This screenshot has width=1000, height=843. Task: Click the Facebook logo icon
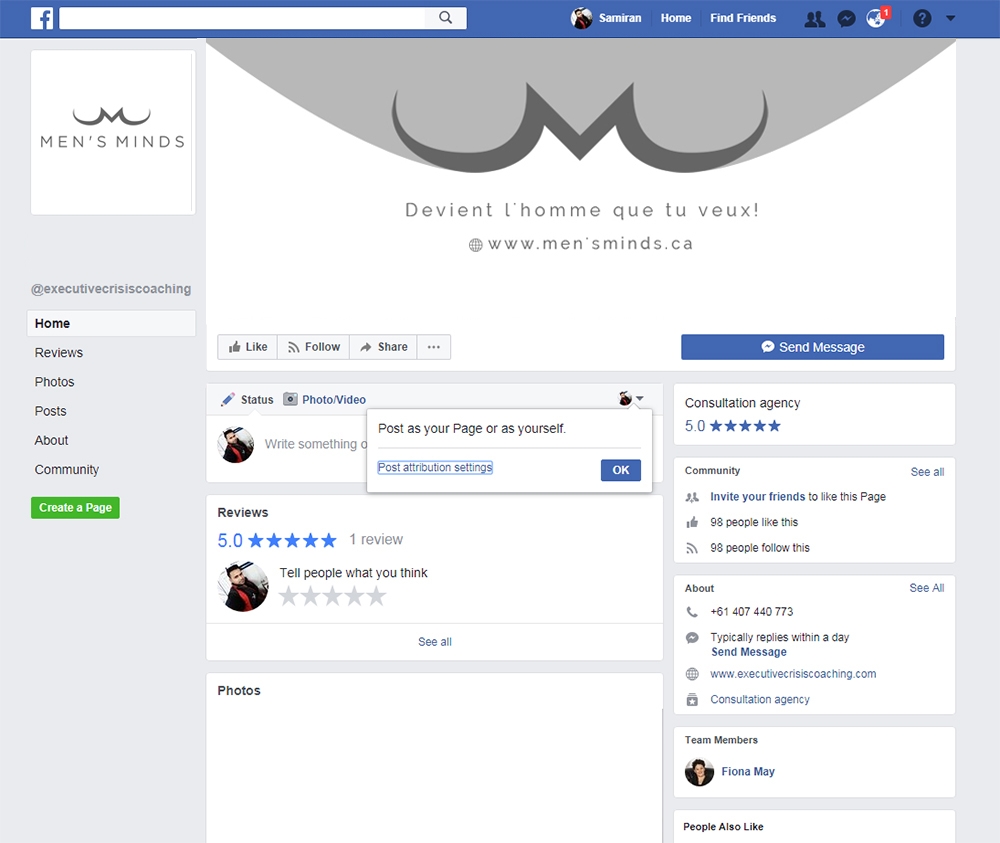pos(42,18)
